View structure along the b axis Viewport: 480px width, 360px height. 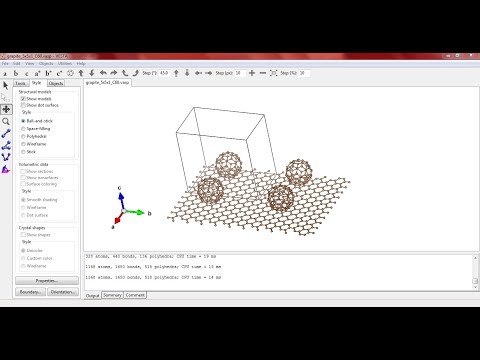pyautogui.click(x=16, y=73)
